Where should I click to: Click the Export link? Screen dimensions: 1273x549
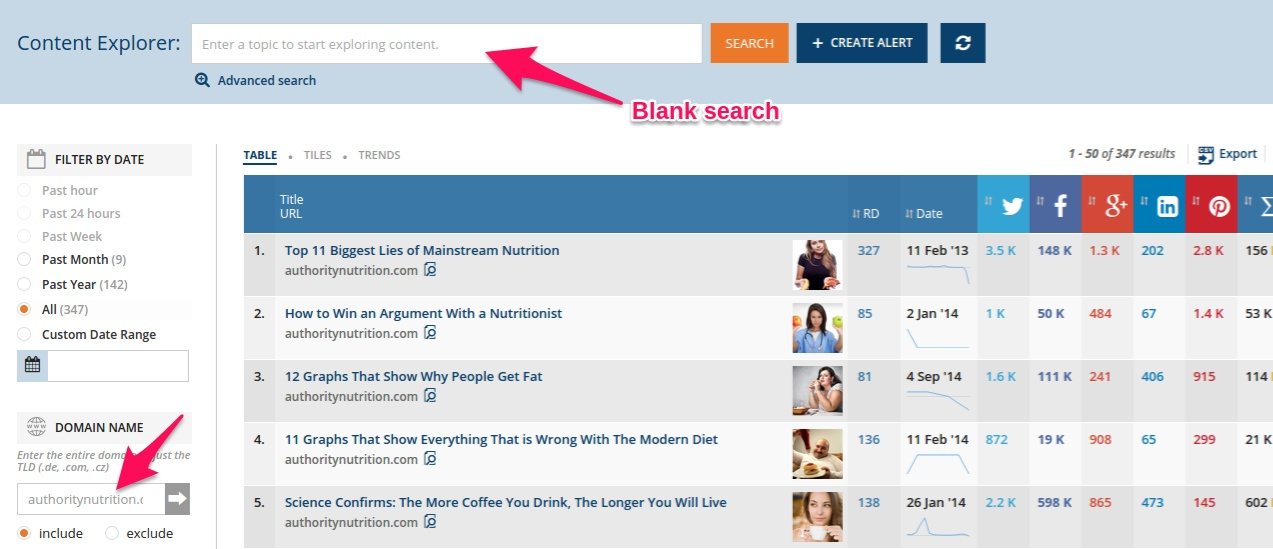(x=1238, y=154)
